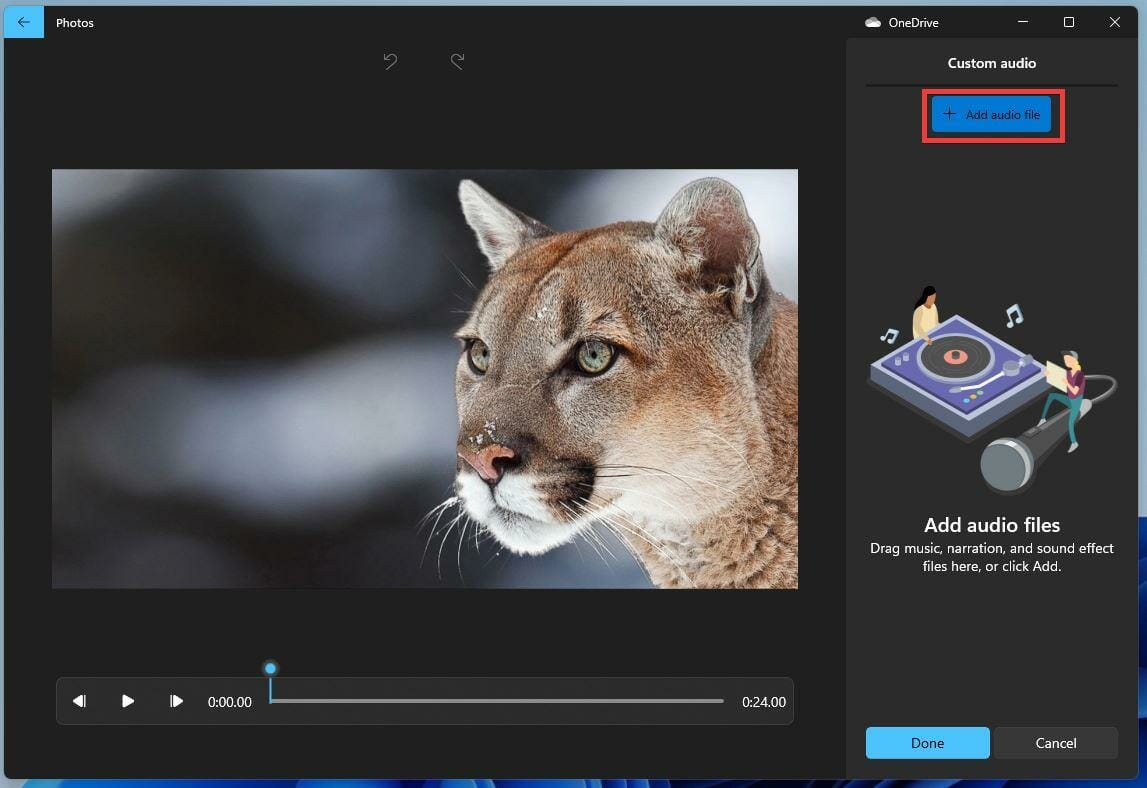Click the back arrow in Photos
Image resolution: width=1147 pixels, height=788 pixels.
pos(23,22)
